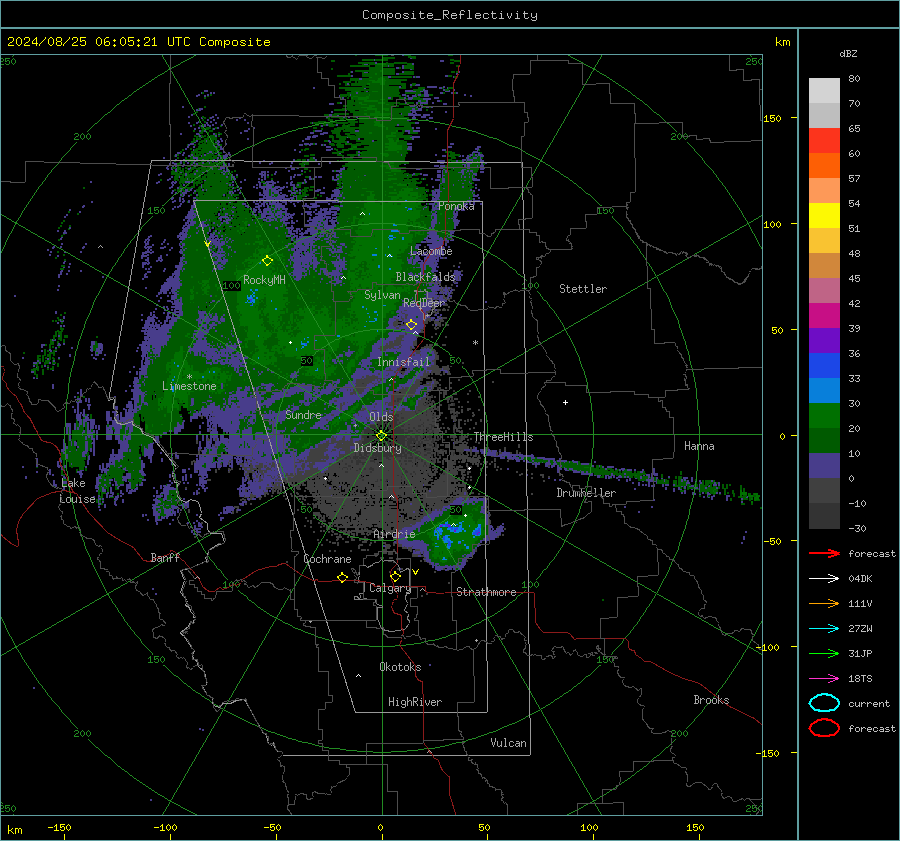Select the yellow diamond marker below Cochrane
The width and height of the screenshot is (900, 841).
pos(343,577)
